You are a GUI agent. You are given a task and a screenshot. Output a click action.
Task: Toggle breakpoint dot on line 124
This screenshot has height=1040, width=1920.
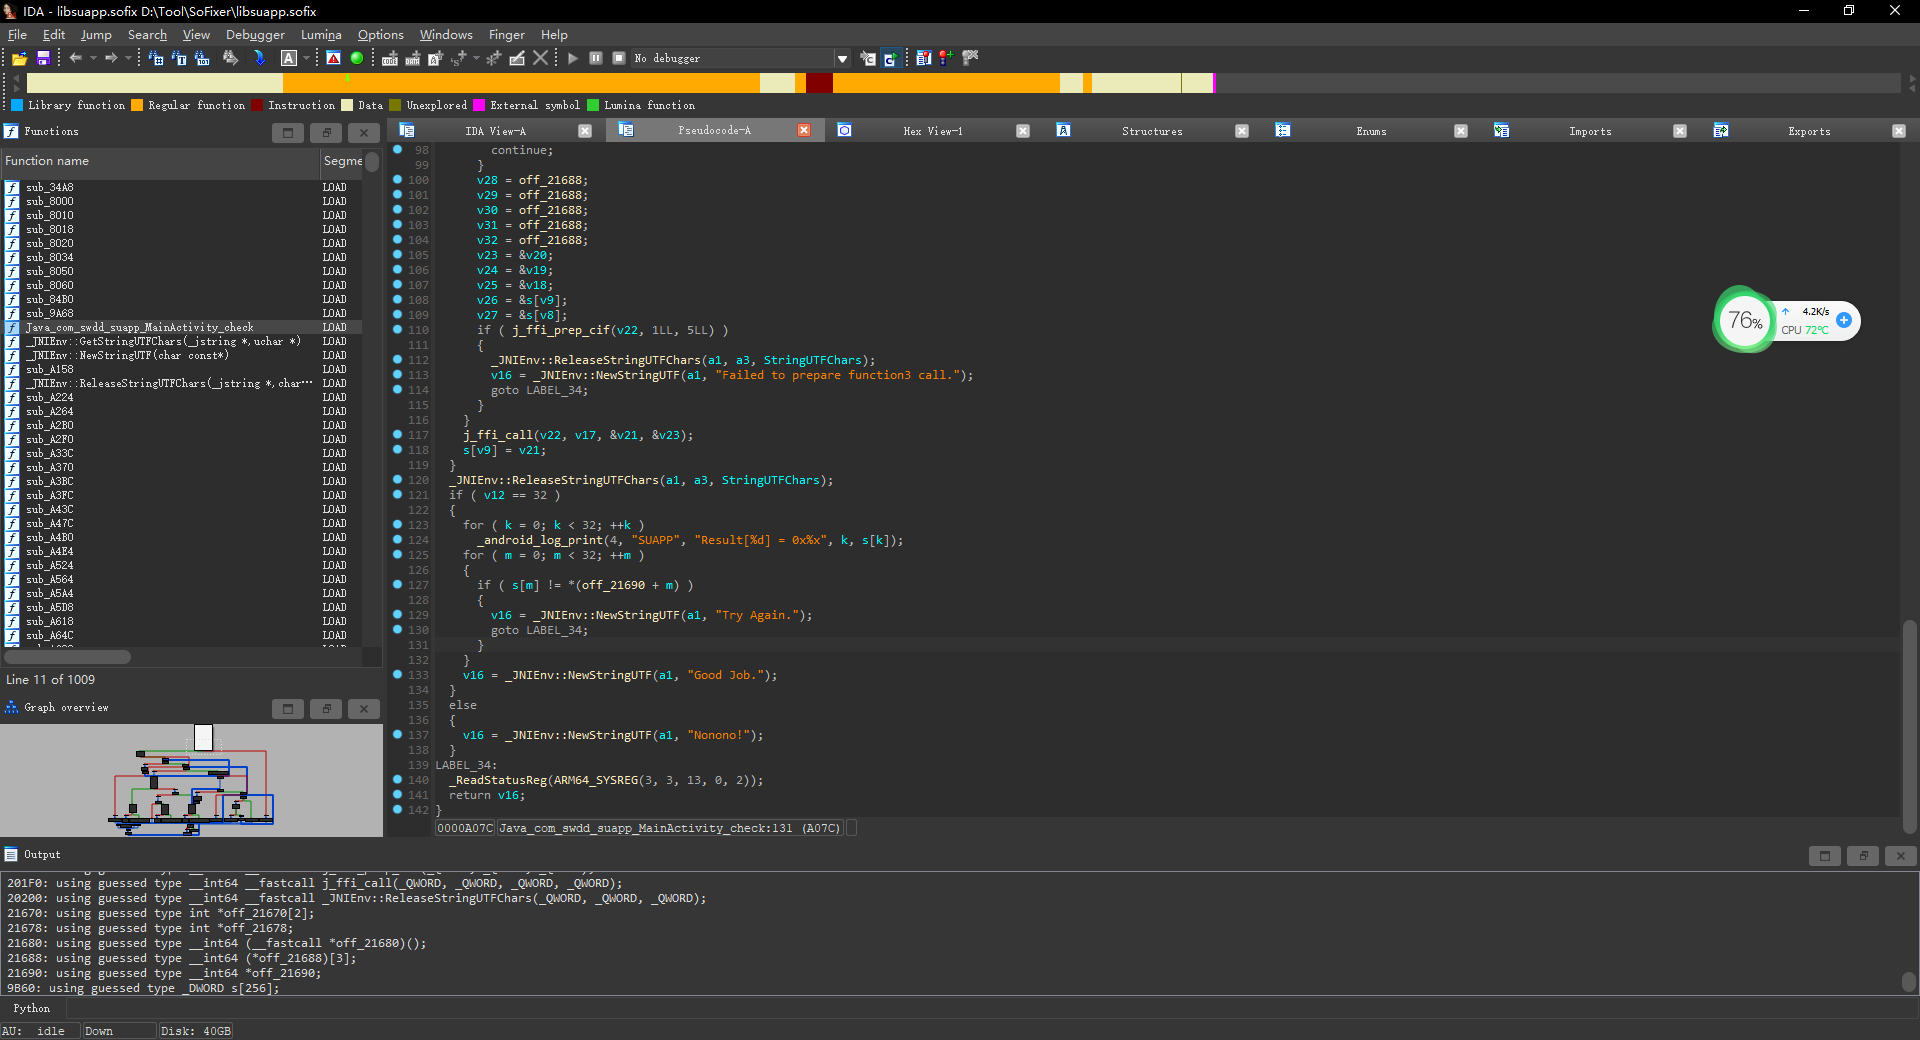(x=398, y=540)
